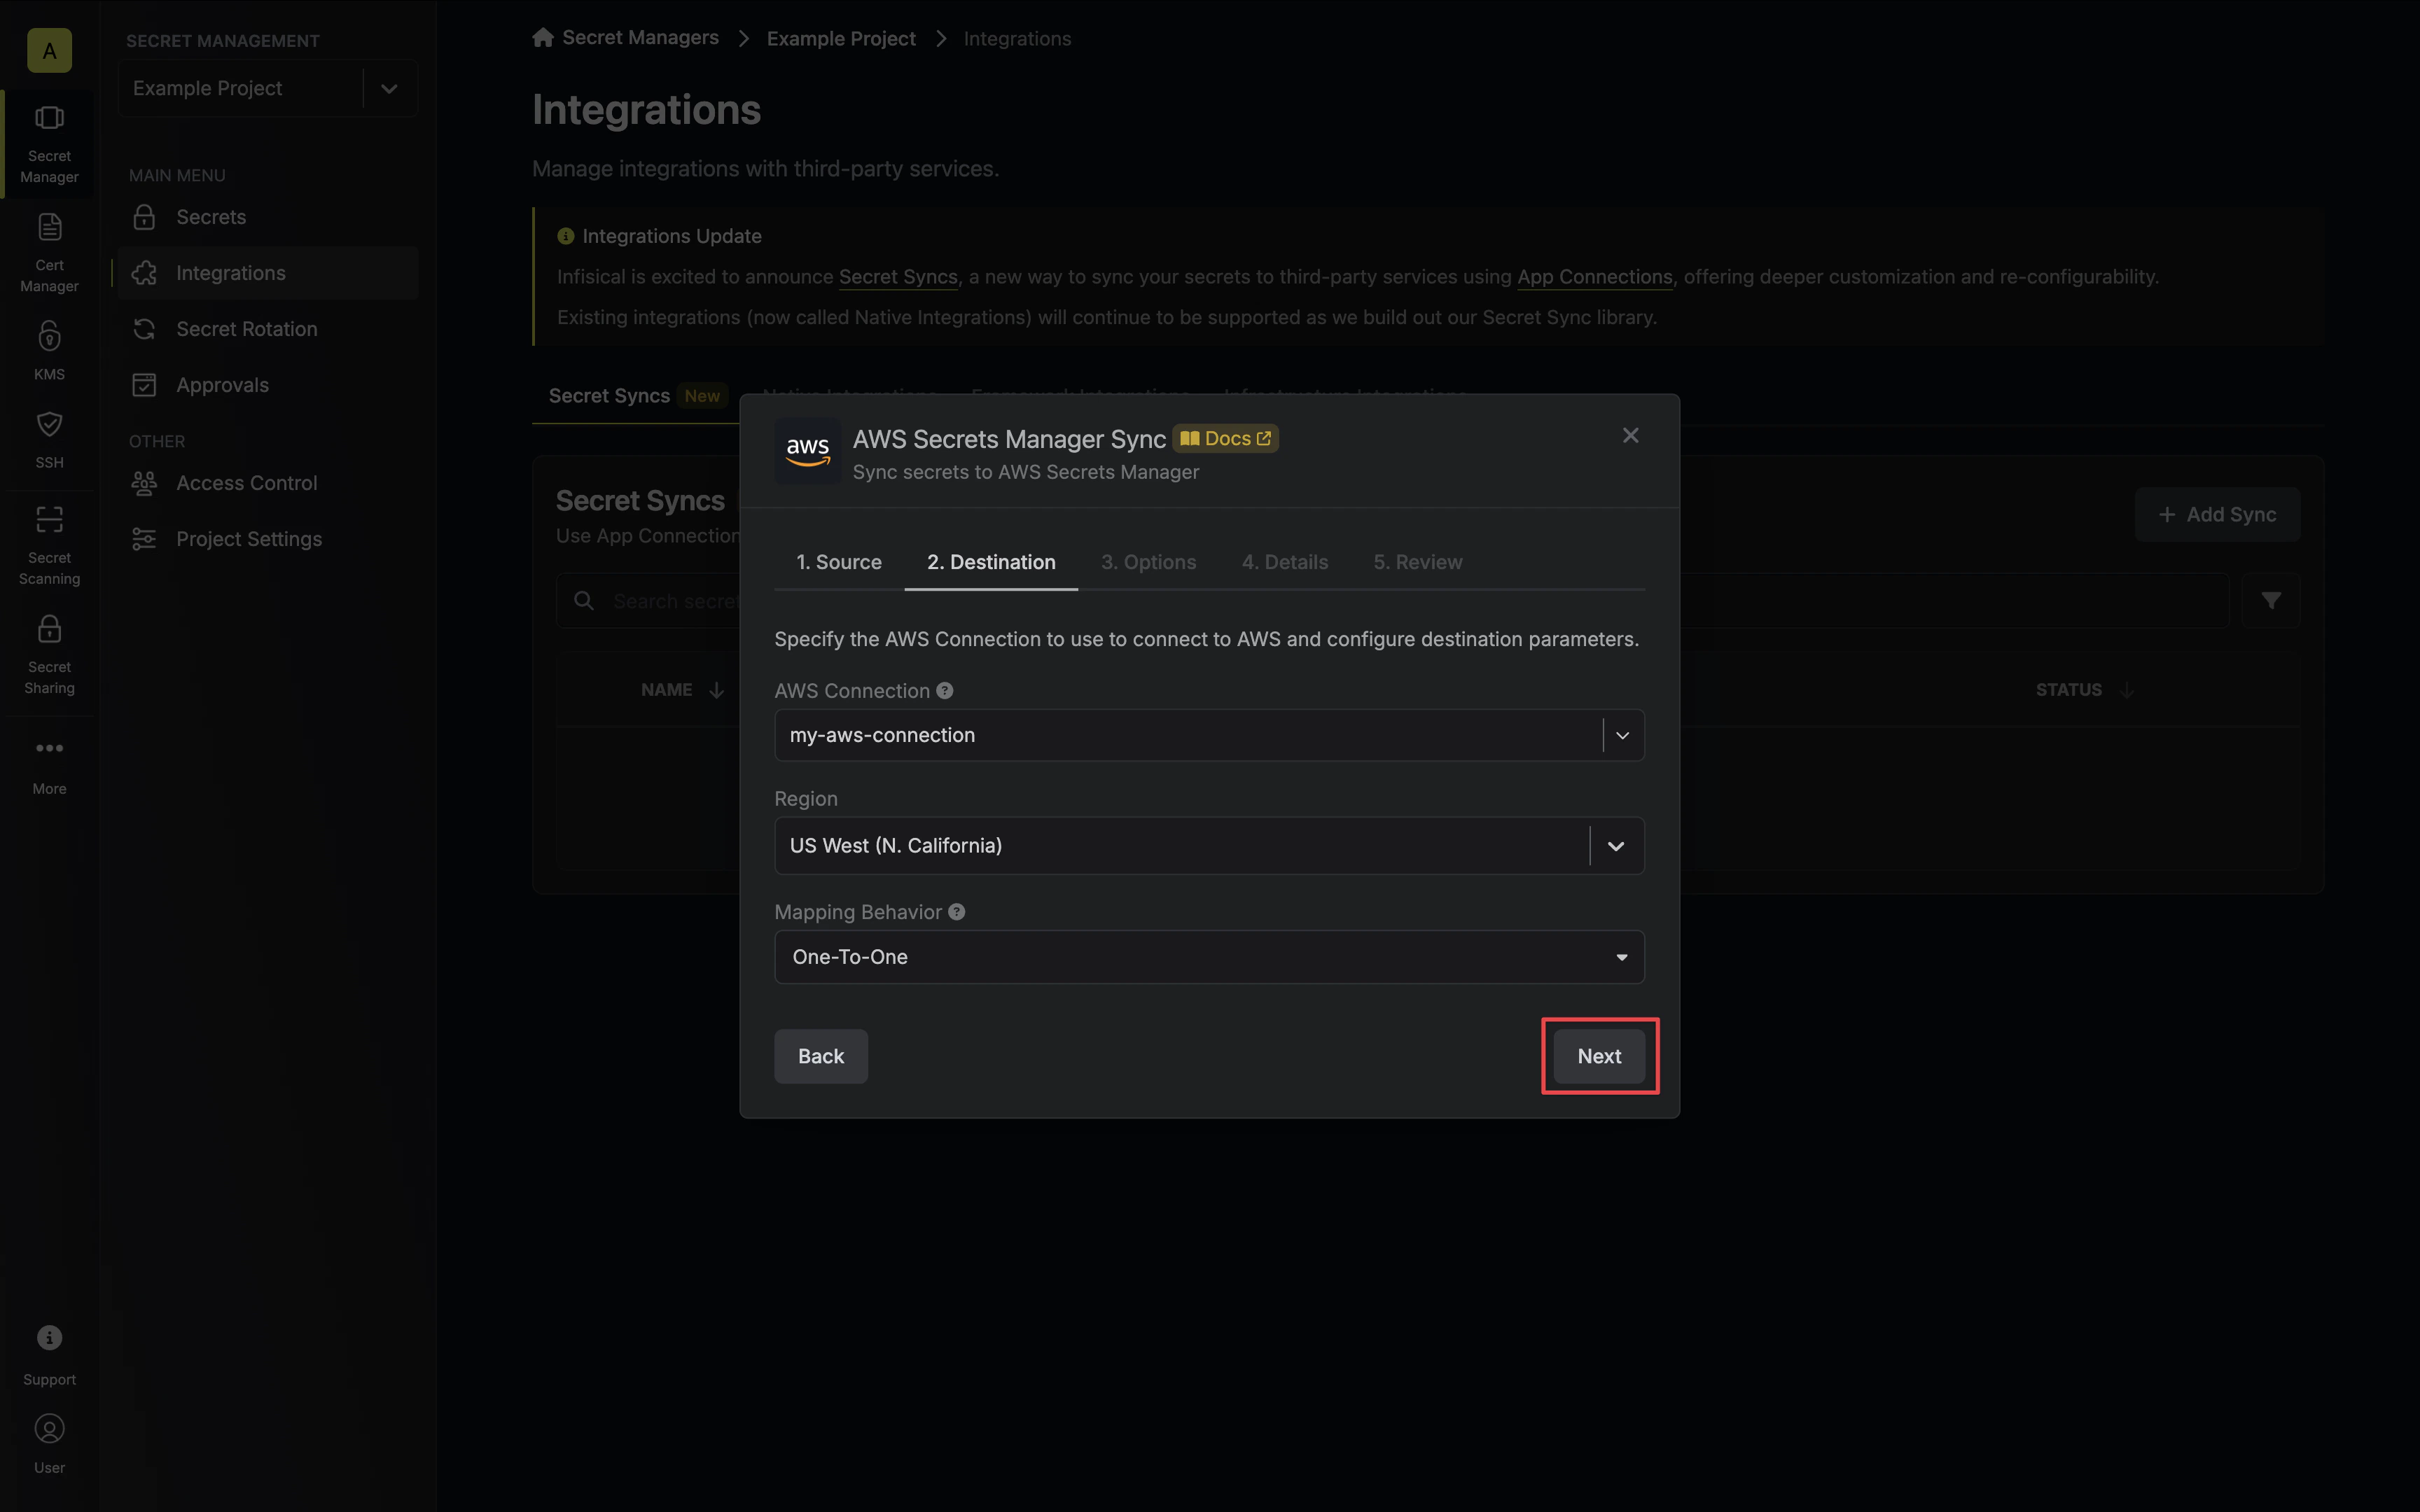Expand the Example Project selector
The image size is (2420, 1512).
(268, 88)
